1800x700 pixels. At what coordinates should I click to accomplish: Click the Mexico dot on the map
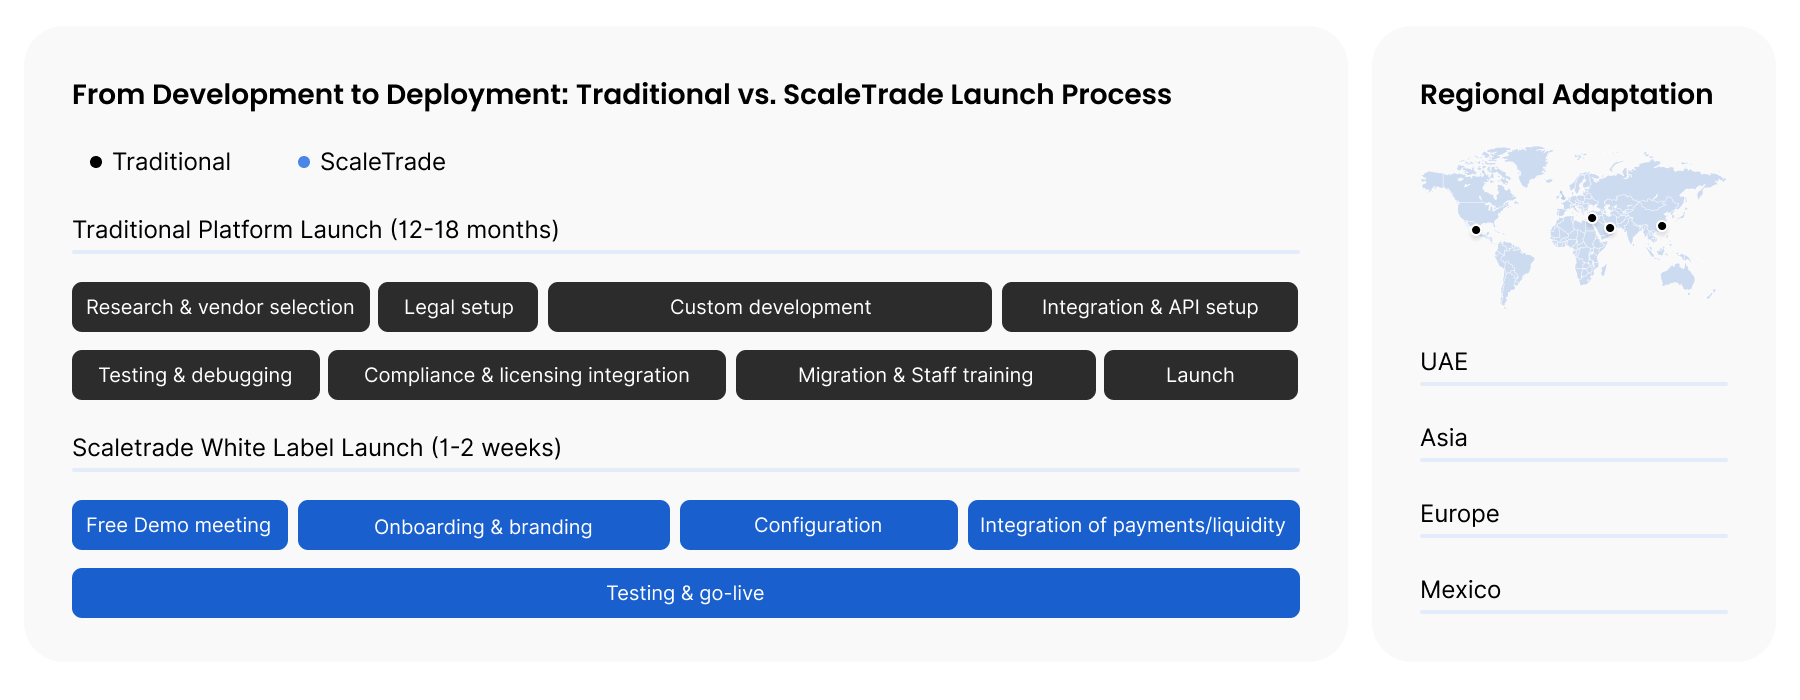pos(1476,230)
